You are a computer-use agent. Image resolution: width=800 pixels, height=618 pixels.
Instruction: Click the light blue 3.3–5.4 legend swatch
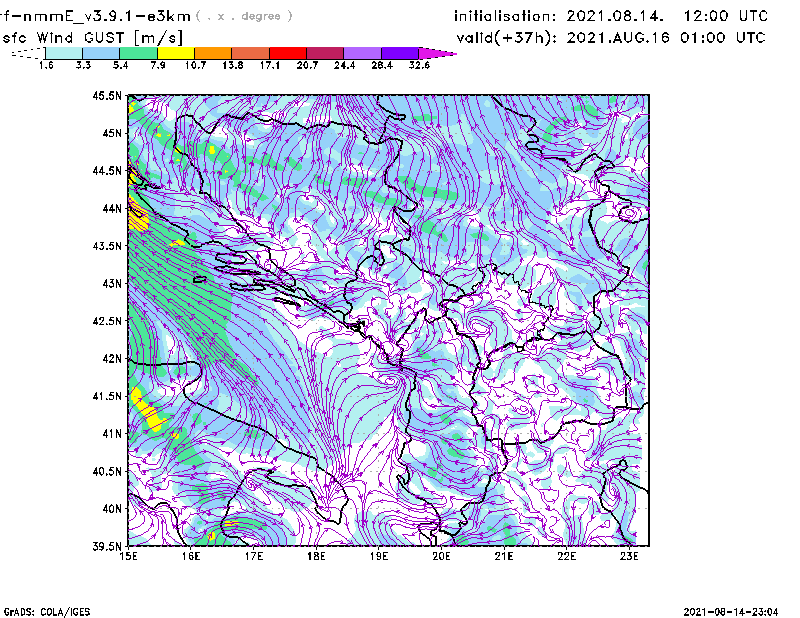tap(101, 53)
